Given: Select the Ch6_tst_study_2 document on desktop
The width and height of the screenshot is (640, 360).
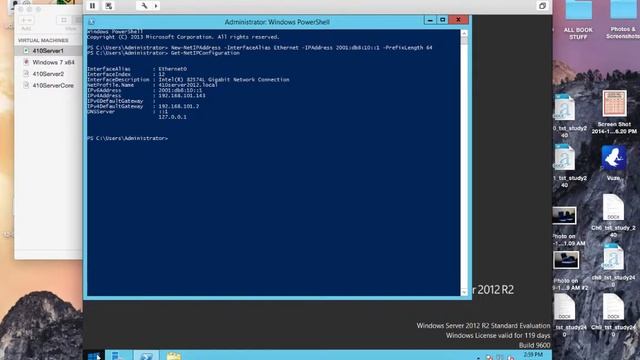Looking at the screenshot, I should click(613, 216).
